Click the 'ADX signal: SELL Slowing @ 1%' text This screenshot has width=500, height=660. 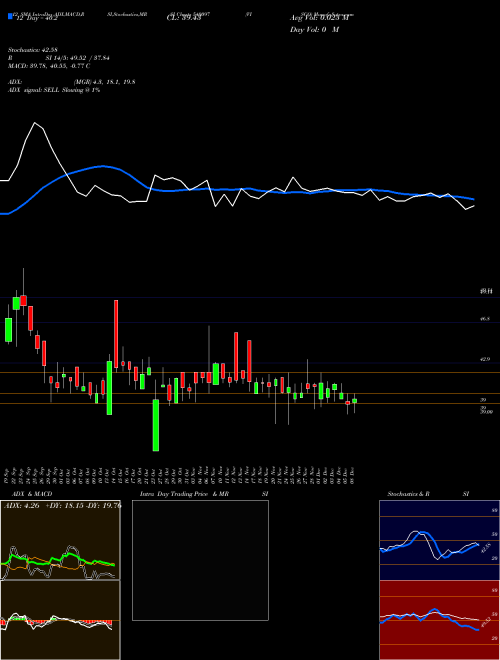(x=54, y=90)
